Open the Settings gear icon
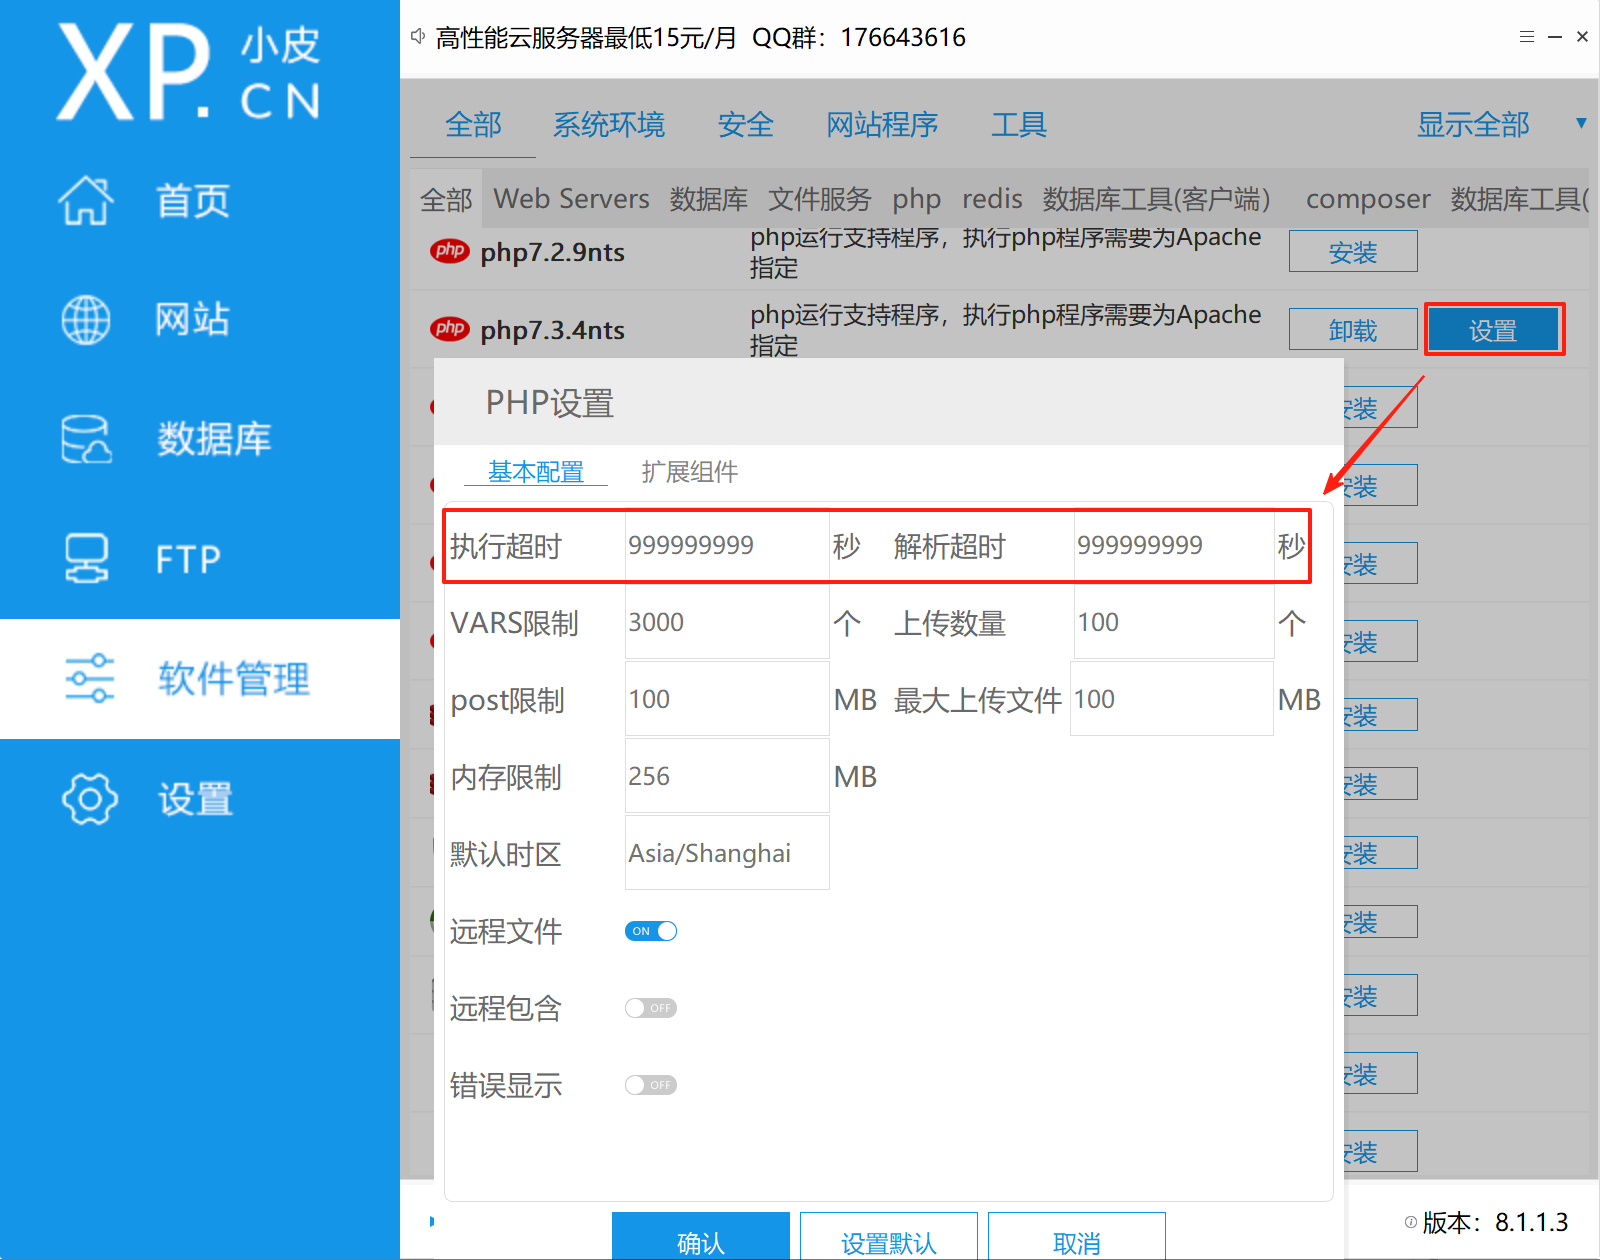Viewport: 1600px width, 1260px height. pos(89,799)
